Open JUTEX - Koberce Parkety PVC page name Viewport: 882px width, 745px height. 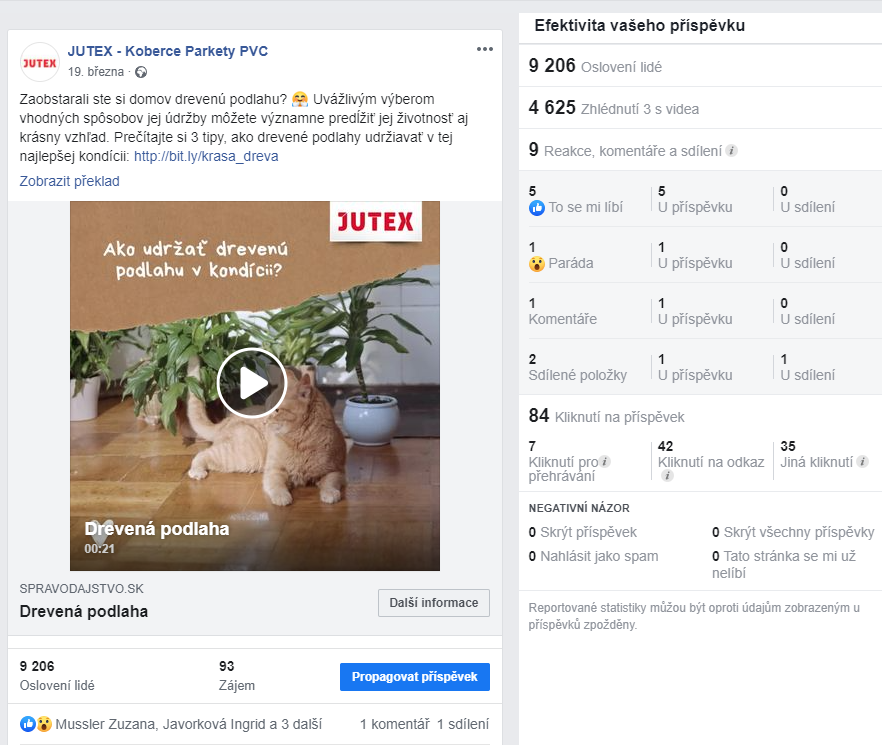[168, 51]
